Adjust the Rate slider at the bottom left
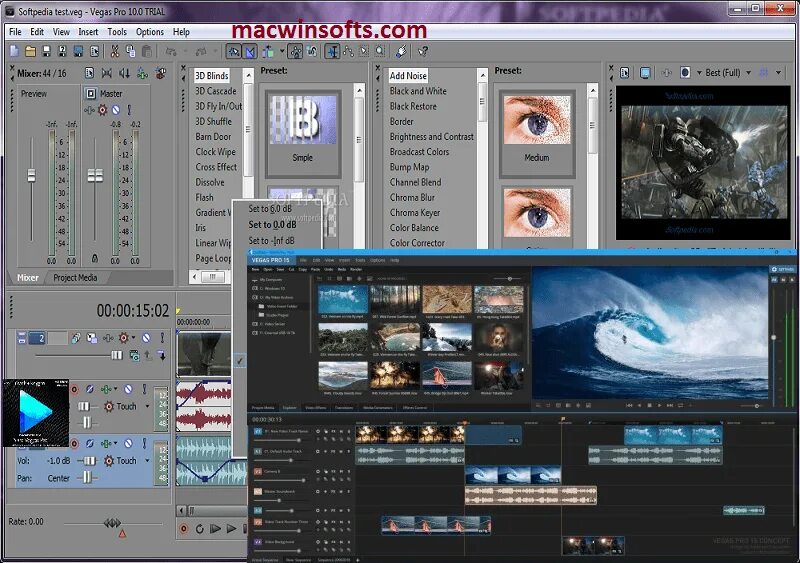The image size is (800, 563). tap(112, 523)
